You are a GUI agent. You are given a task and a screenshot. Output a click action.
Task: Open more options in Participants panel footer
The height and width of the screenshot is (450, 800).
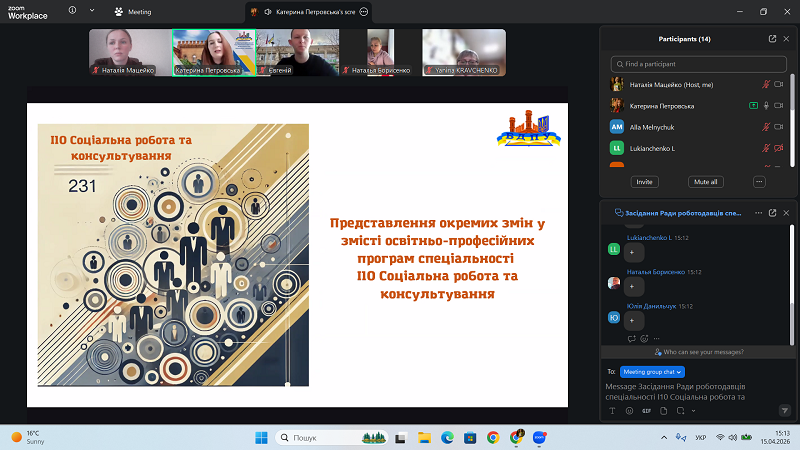click(x=759, y=182)
